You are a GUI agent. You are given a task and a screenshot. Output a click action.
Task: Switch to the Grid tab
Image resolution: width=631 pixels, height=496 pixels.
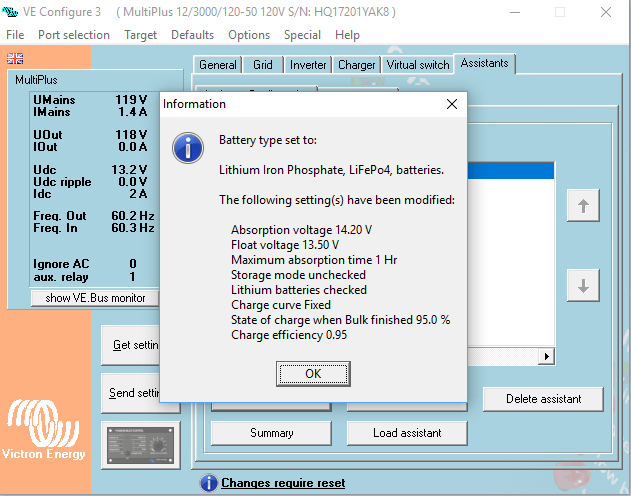click(263, 65)
